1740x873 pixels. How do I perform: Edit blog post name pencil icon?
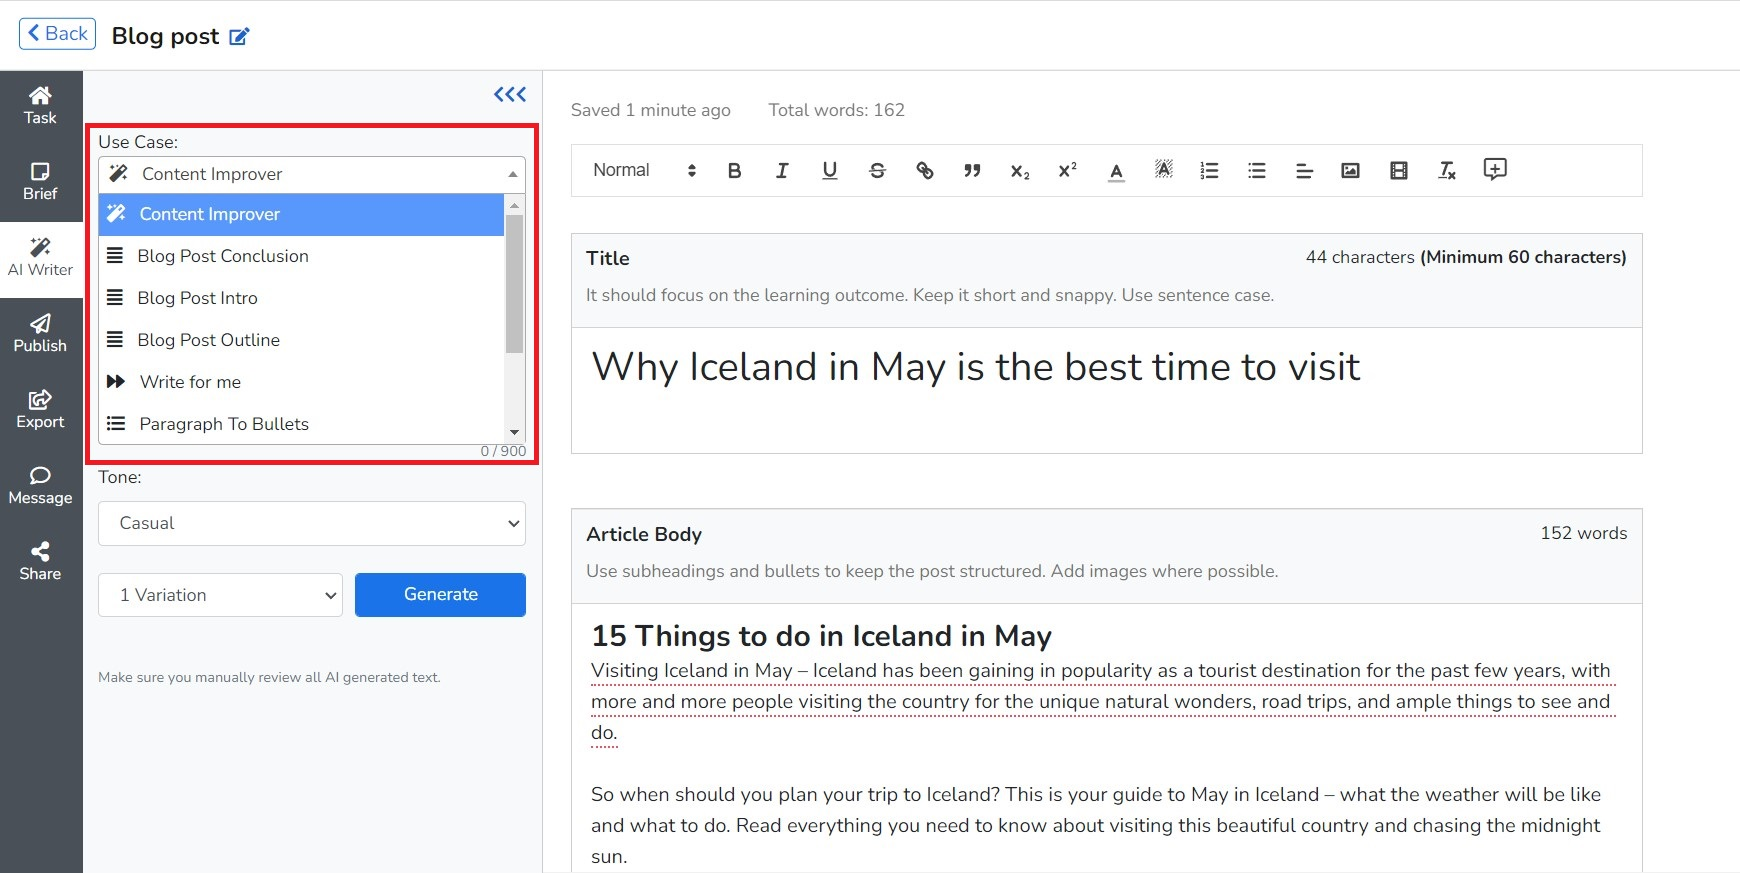coord(239,37)
